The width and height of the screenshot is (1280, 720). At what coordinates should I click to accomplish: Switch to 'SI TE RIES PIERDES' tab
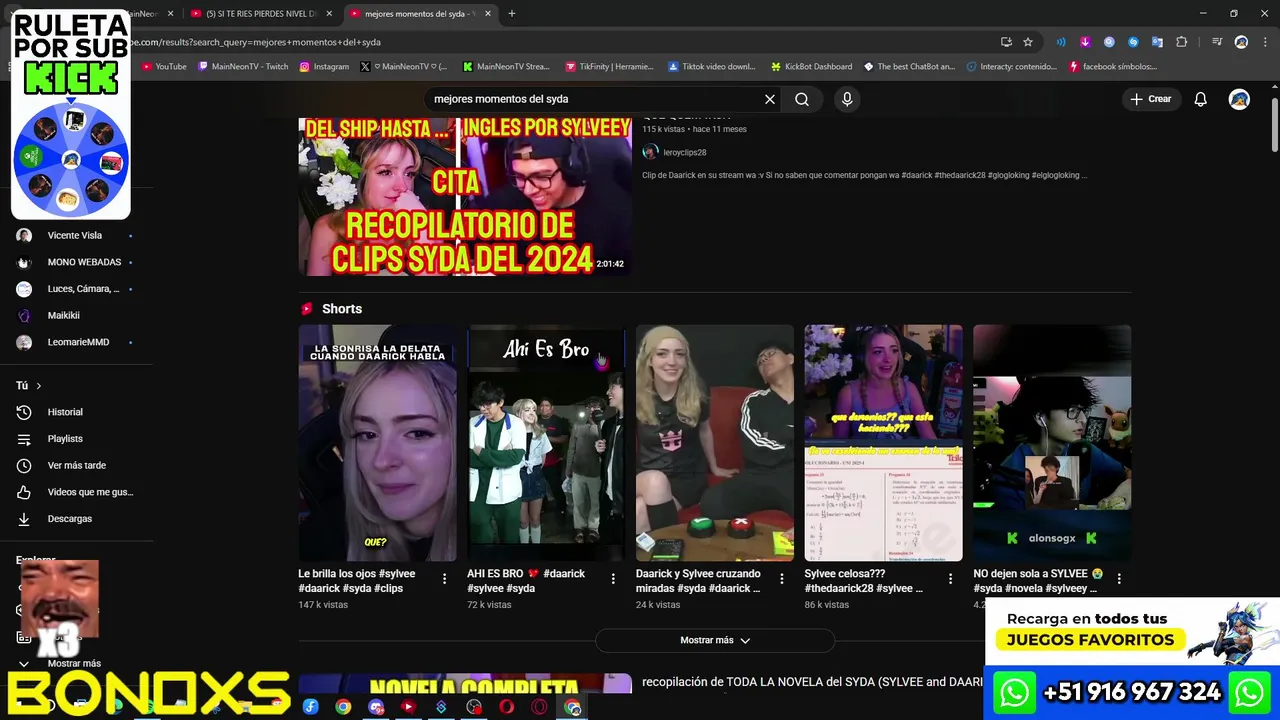coord(260,14)
